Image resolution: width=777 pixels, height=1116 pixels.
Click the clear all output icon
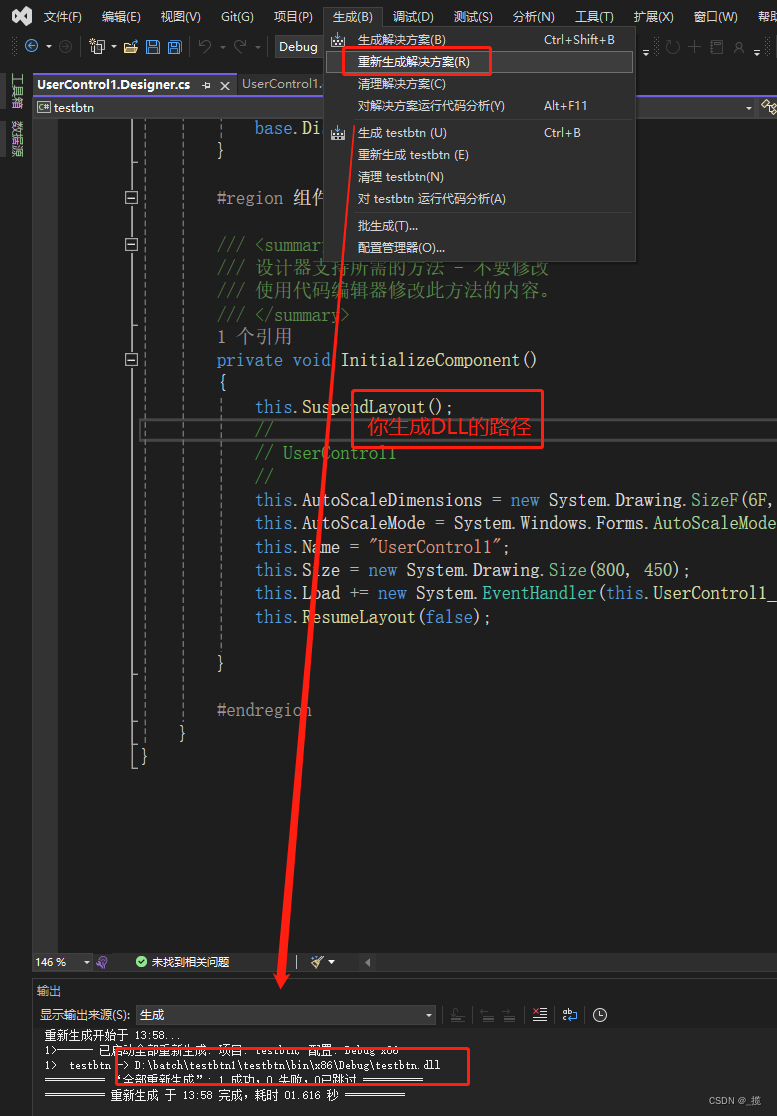click(x=540, y=1015)
